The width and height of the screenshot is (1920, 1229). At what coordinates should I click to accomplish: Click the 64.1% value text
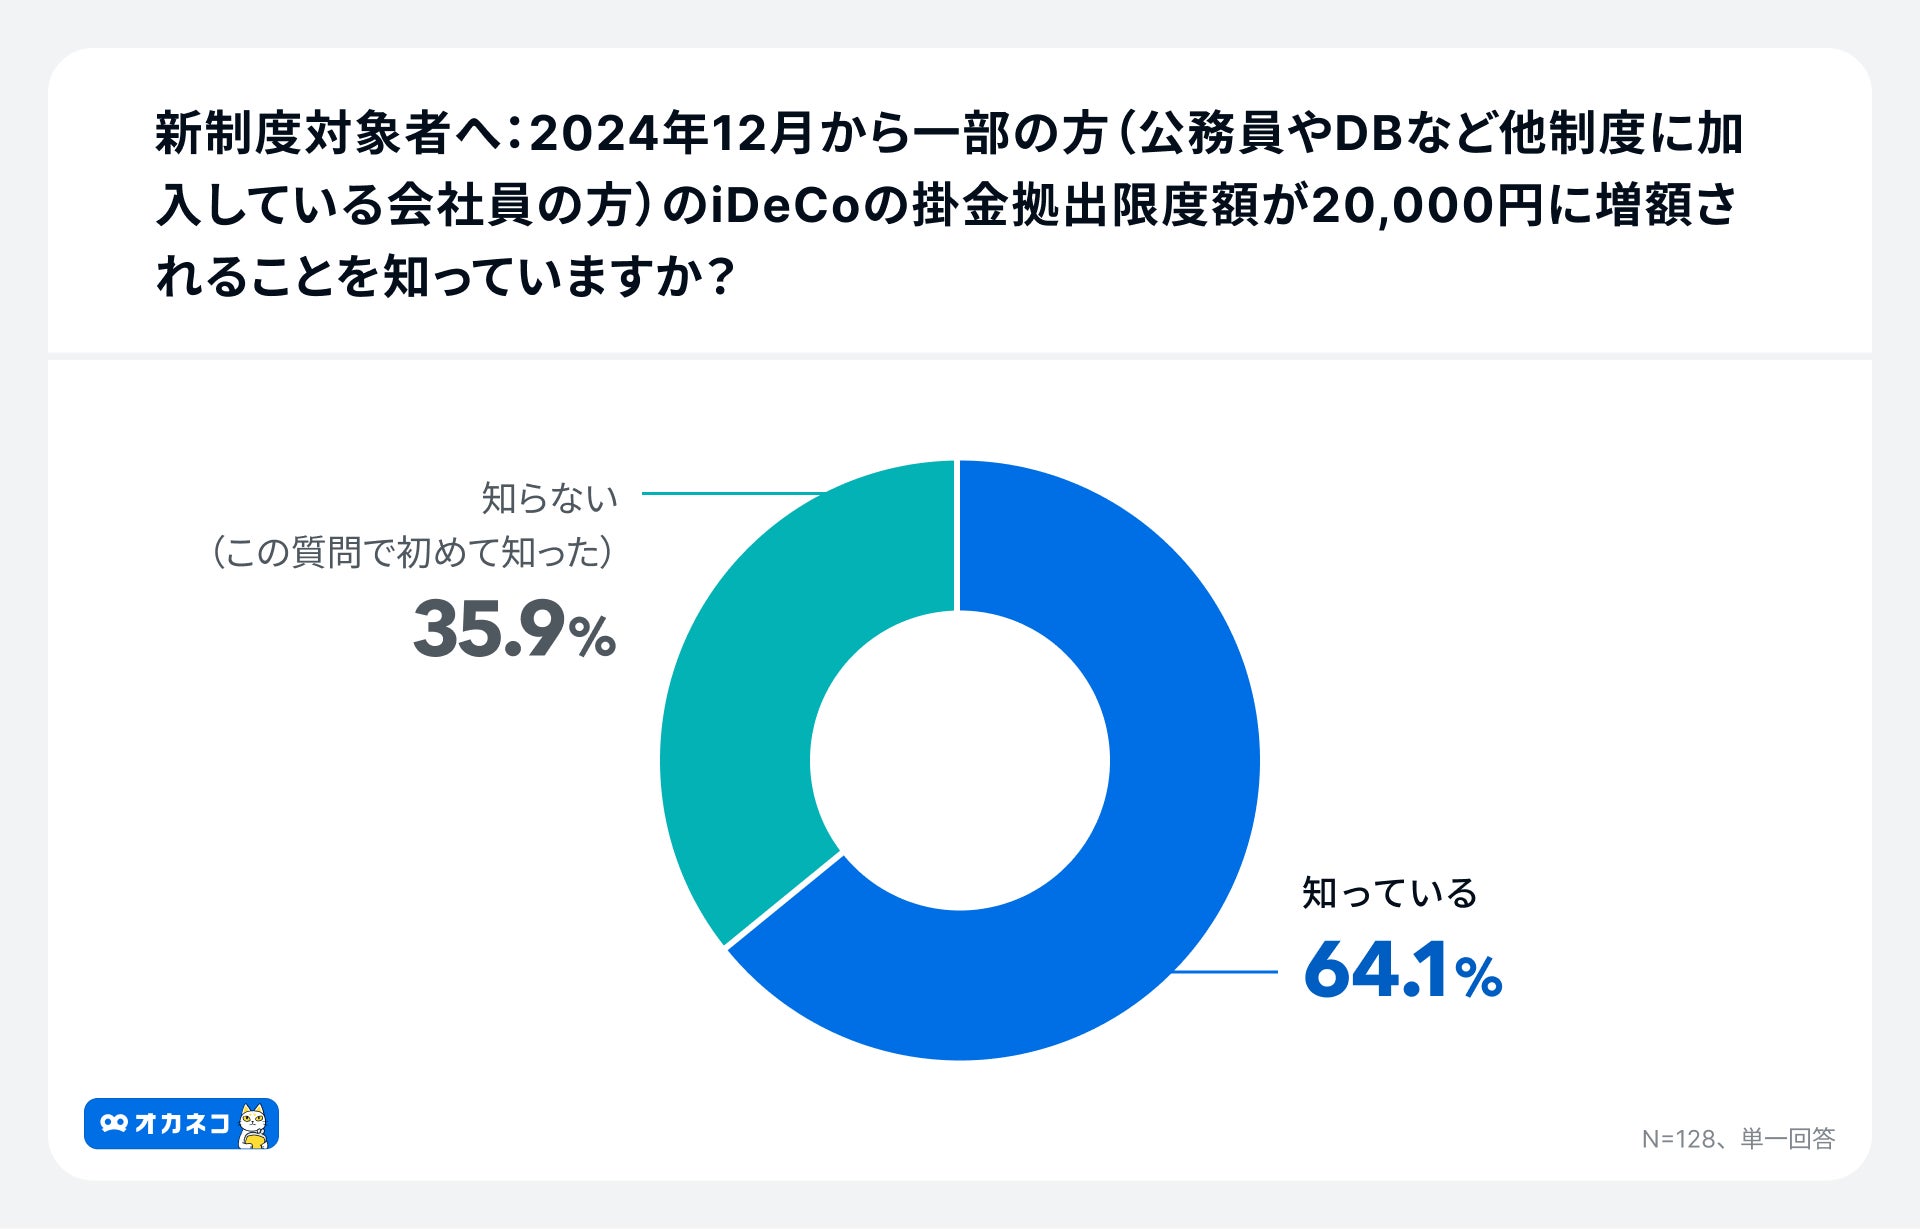point(1402,970)
